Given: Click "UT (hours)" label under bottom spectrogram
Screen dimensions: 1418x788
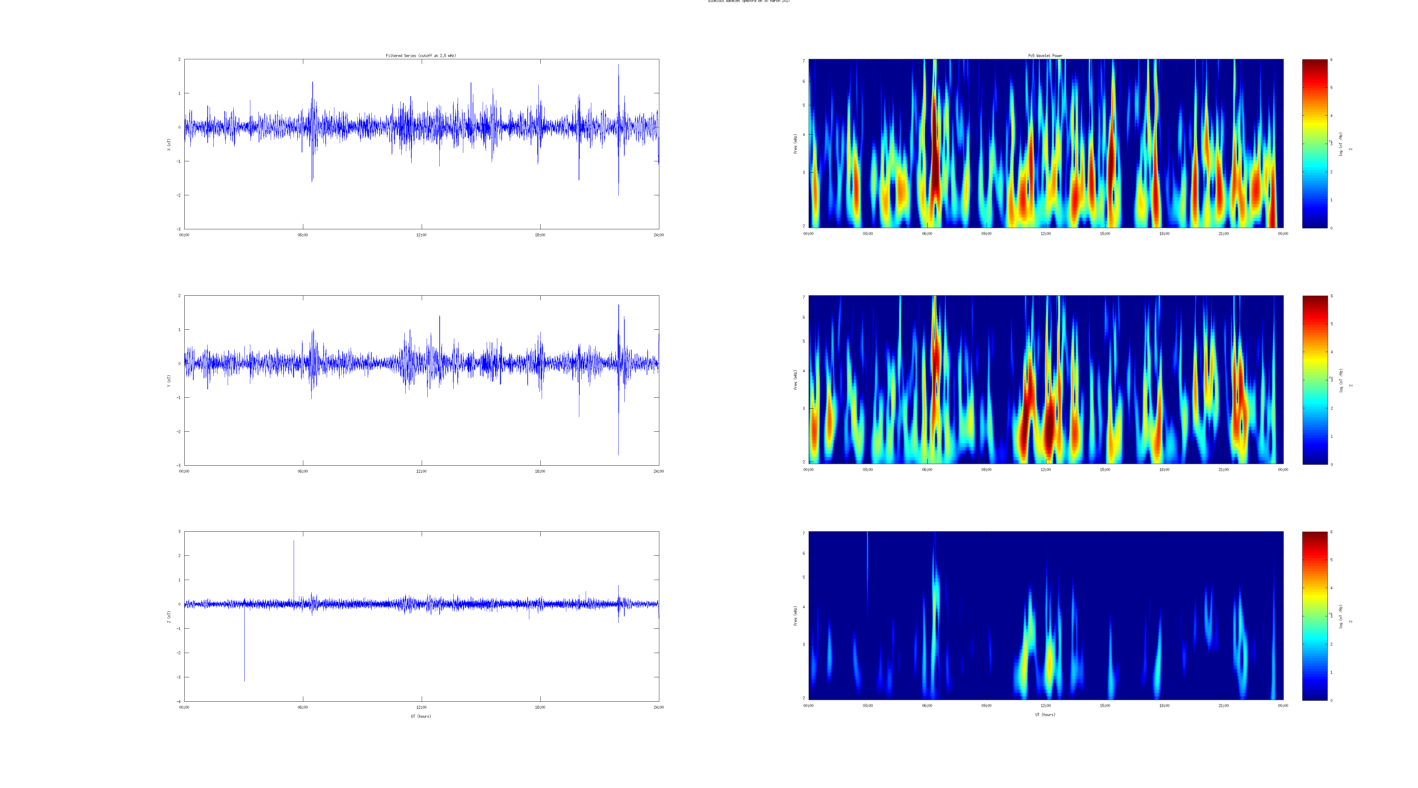Looking at the screenshot, I should [x=1045, y=715].
